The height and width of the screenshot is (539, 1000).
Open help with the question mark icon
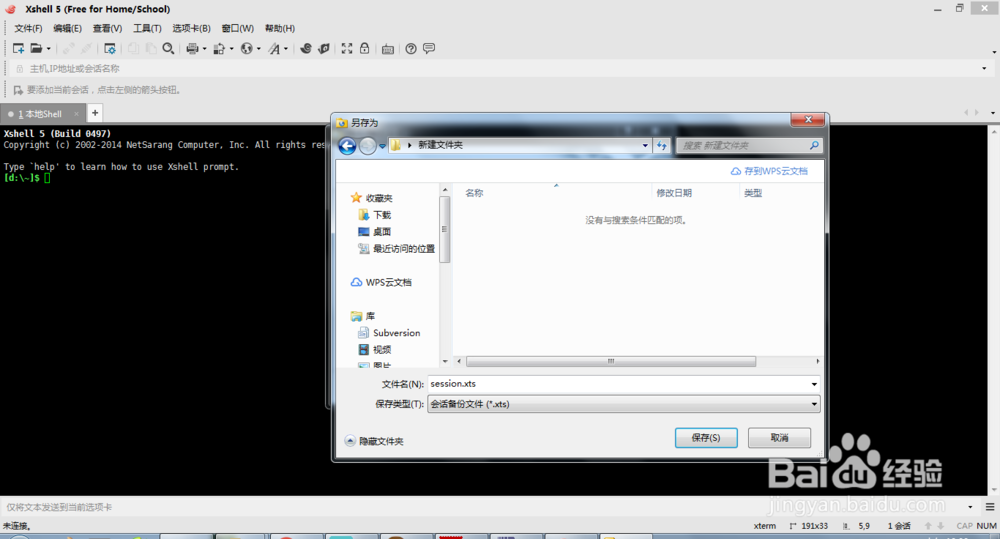(x=411, y=48)
